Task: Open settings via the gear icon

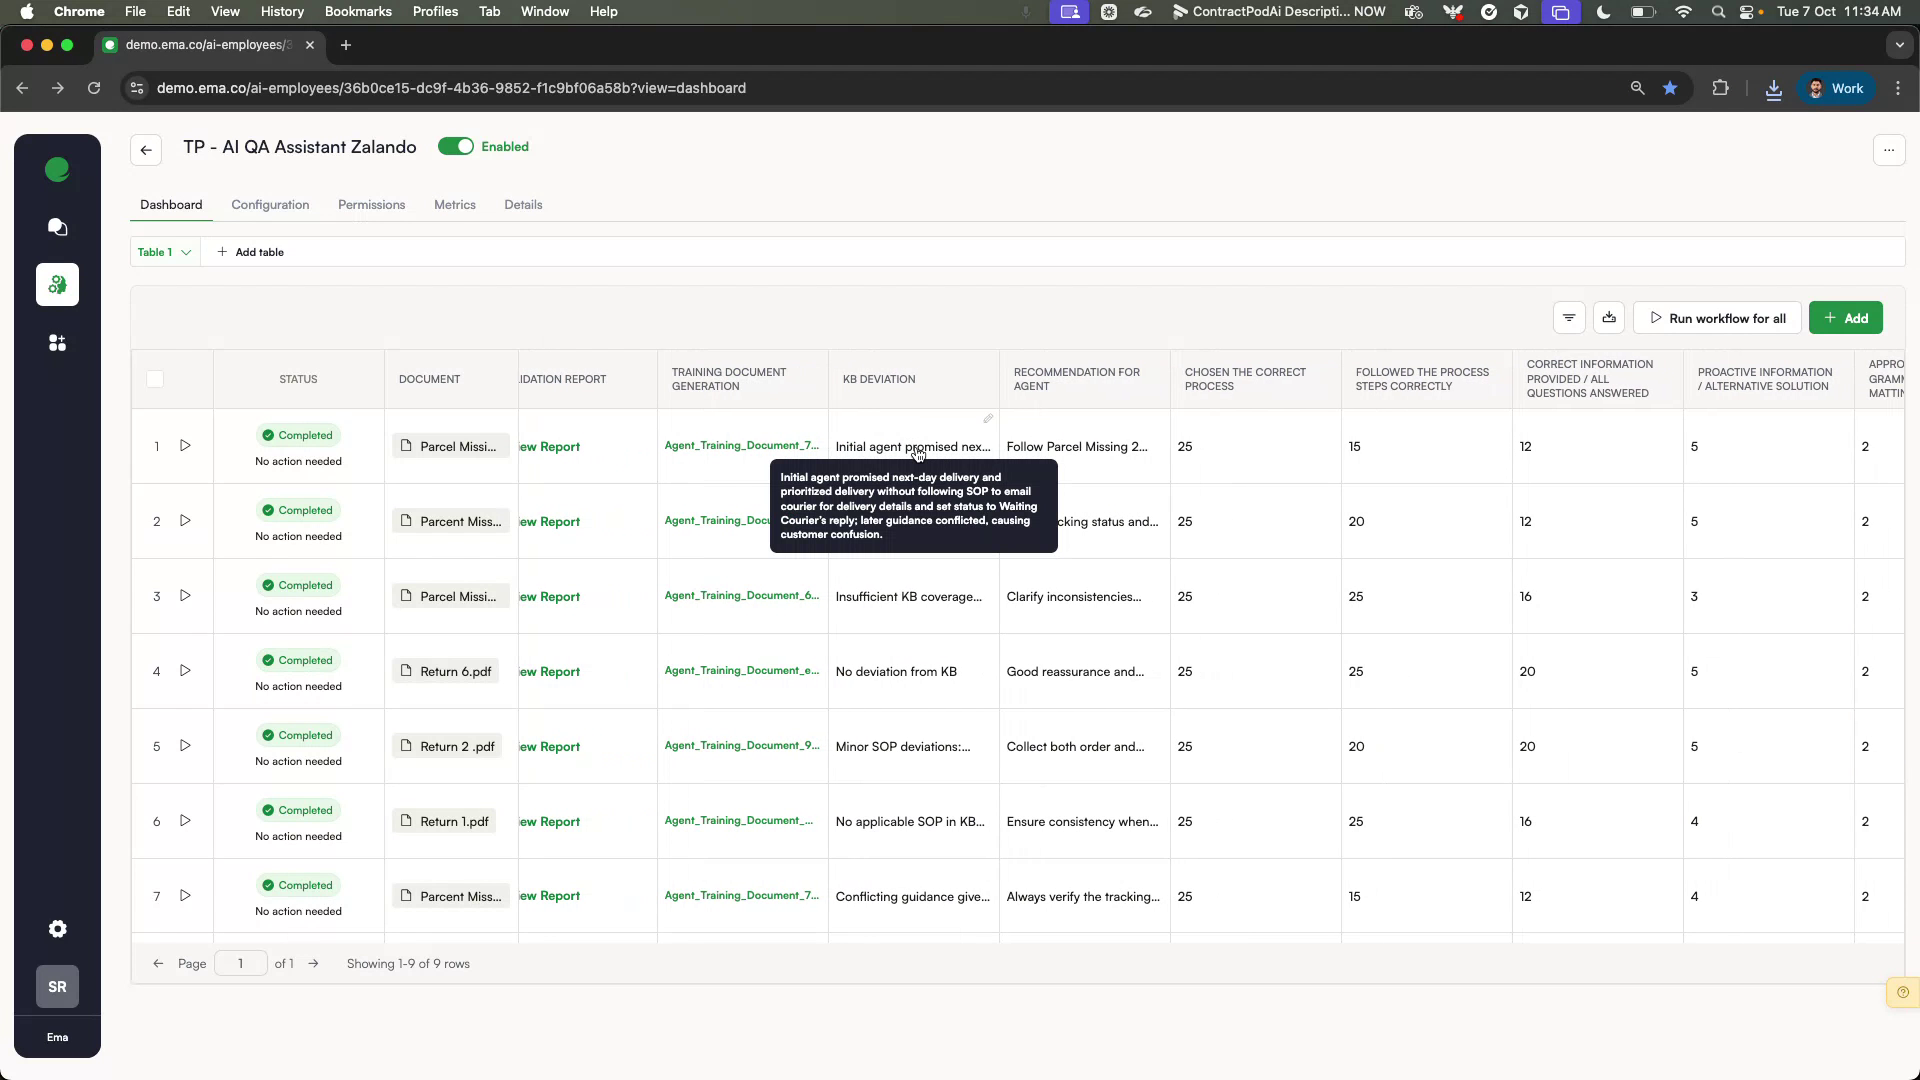Action: [x=57, y=929]
